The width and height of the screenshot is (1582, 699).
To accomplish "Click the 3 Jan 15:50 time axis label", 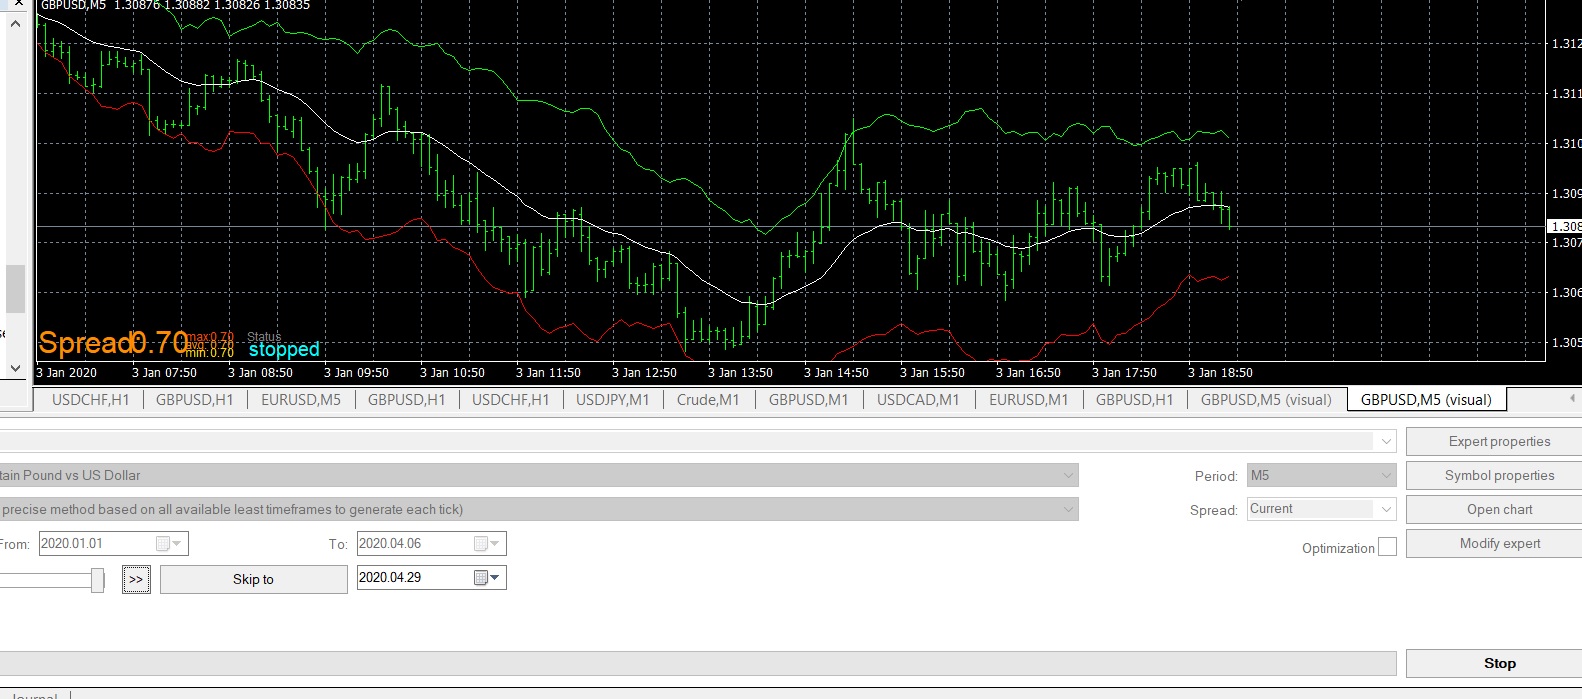I will tap(932, 372).
